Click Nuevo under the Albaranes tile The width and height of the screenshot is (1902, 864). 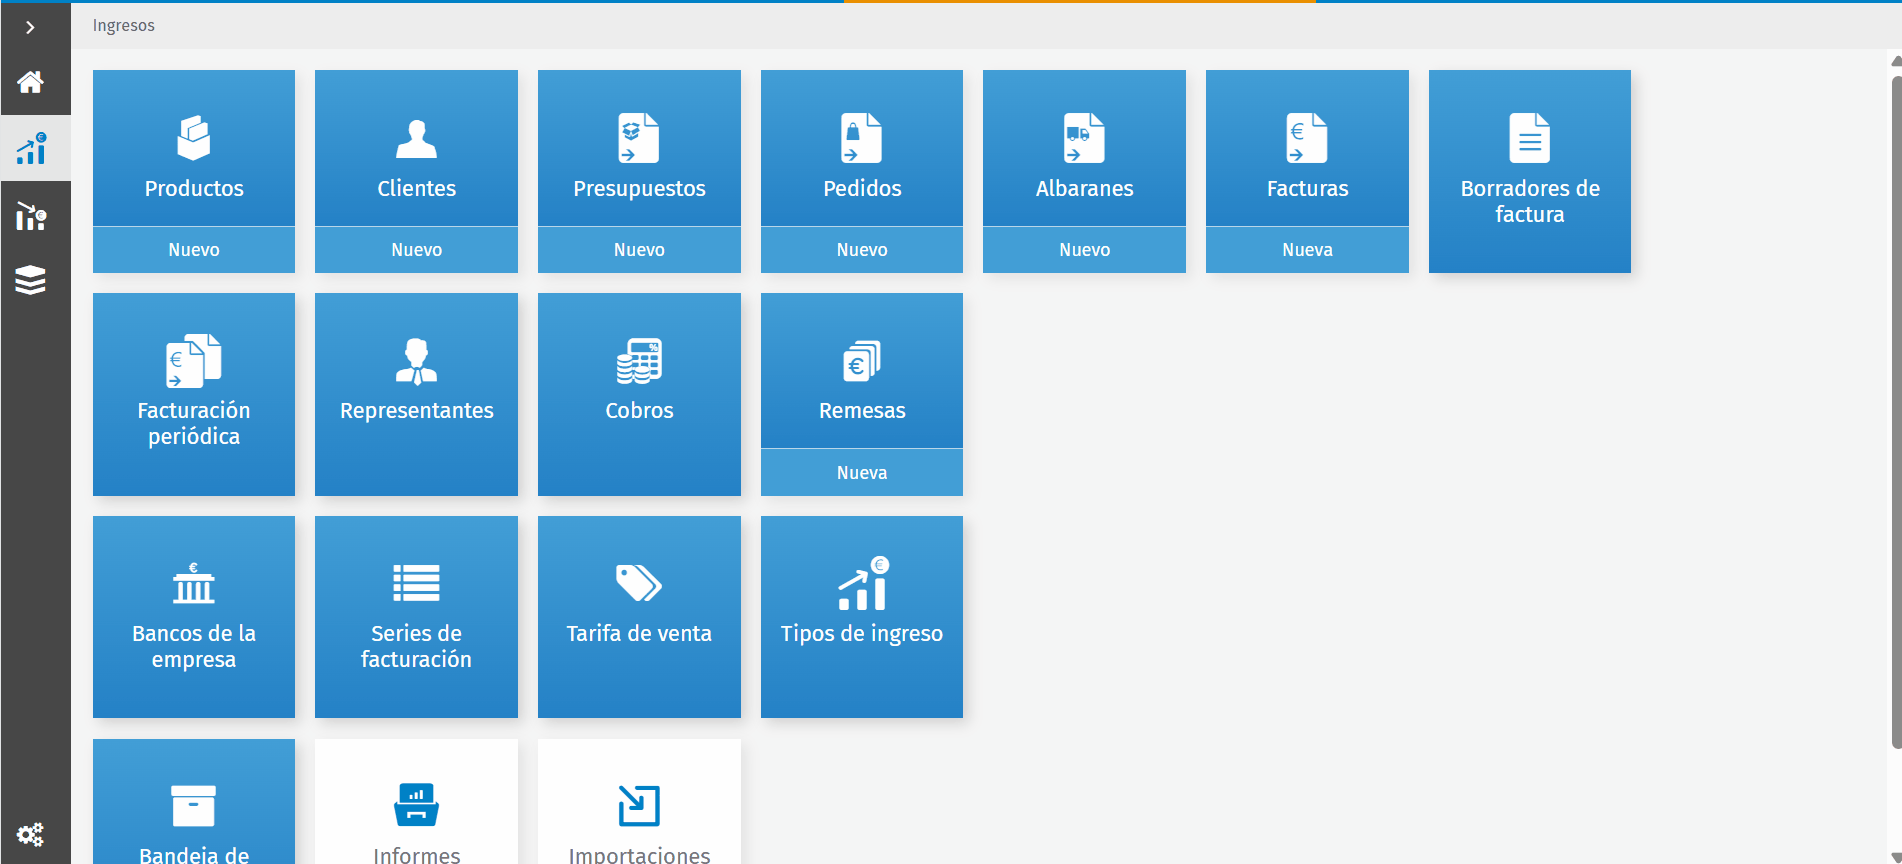(x=1084, y=250)
